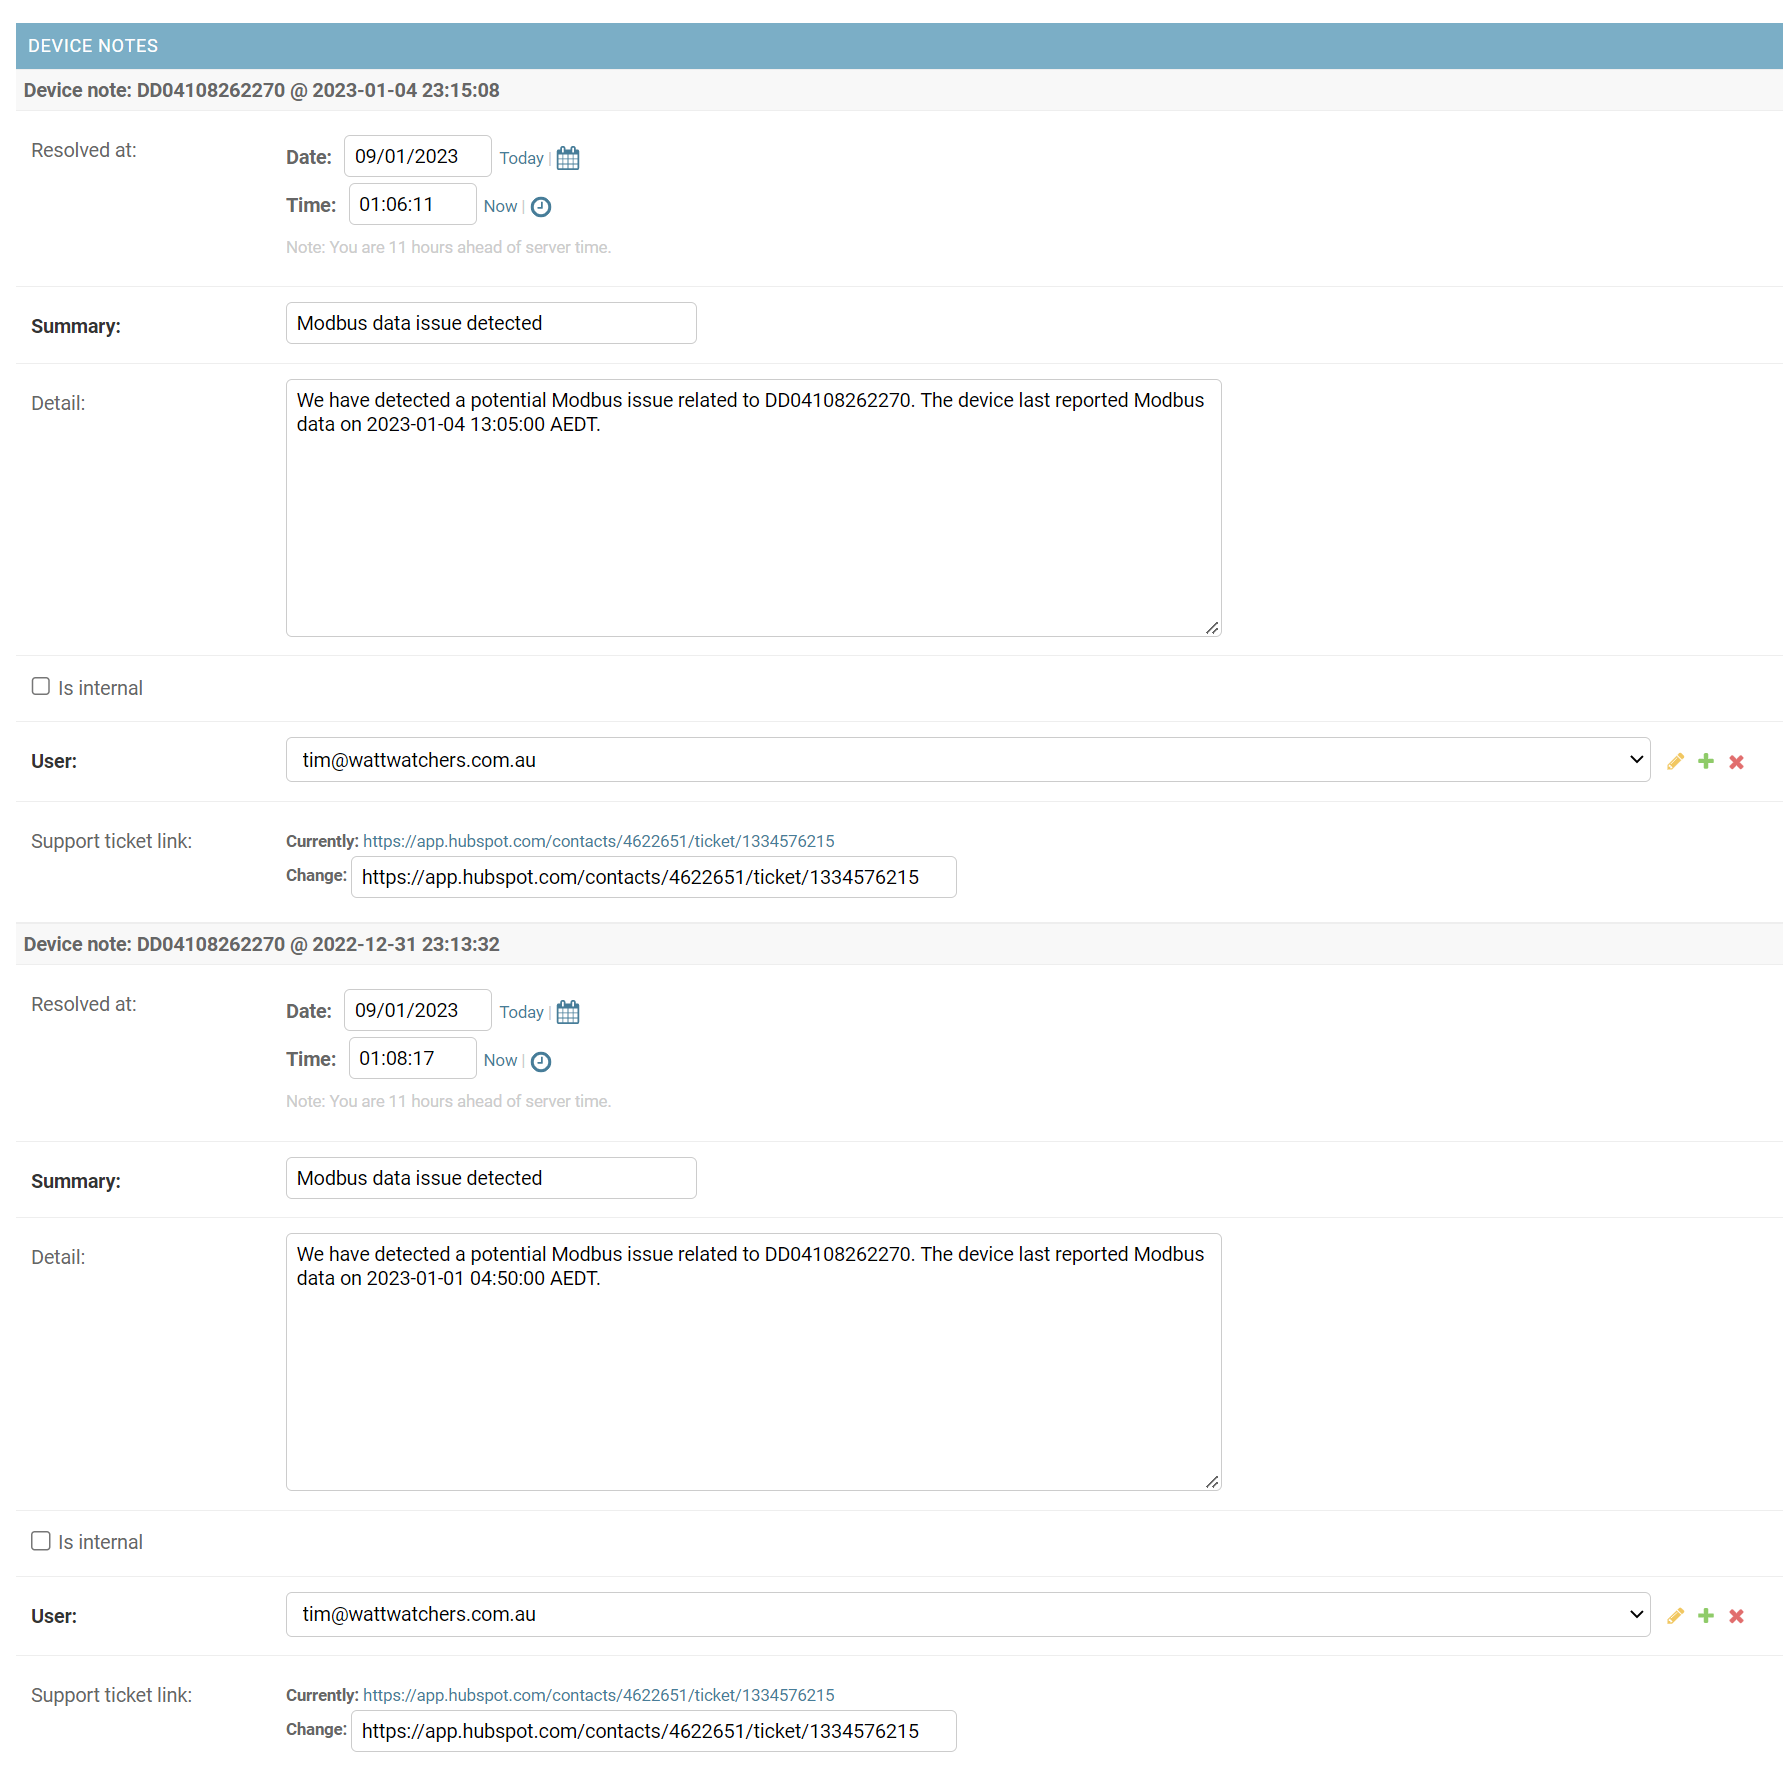The image size is (1783, 1765).
Task: Open clock picker for second note's time
Action: pos(541,1061)
